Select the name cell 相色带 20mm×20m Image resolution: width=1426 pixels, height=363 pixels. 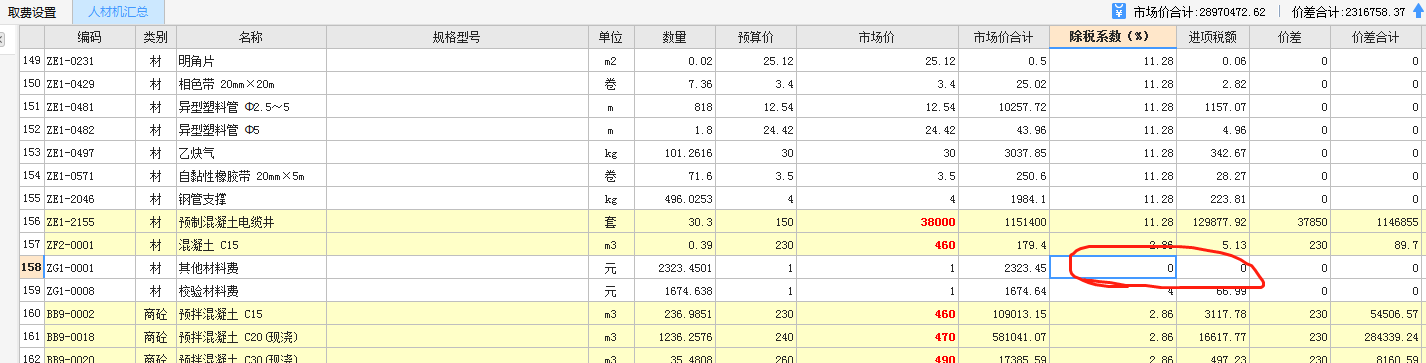[x=251, y=84]
